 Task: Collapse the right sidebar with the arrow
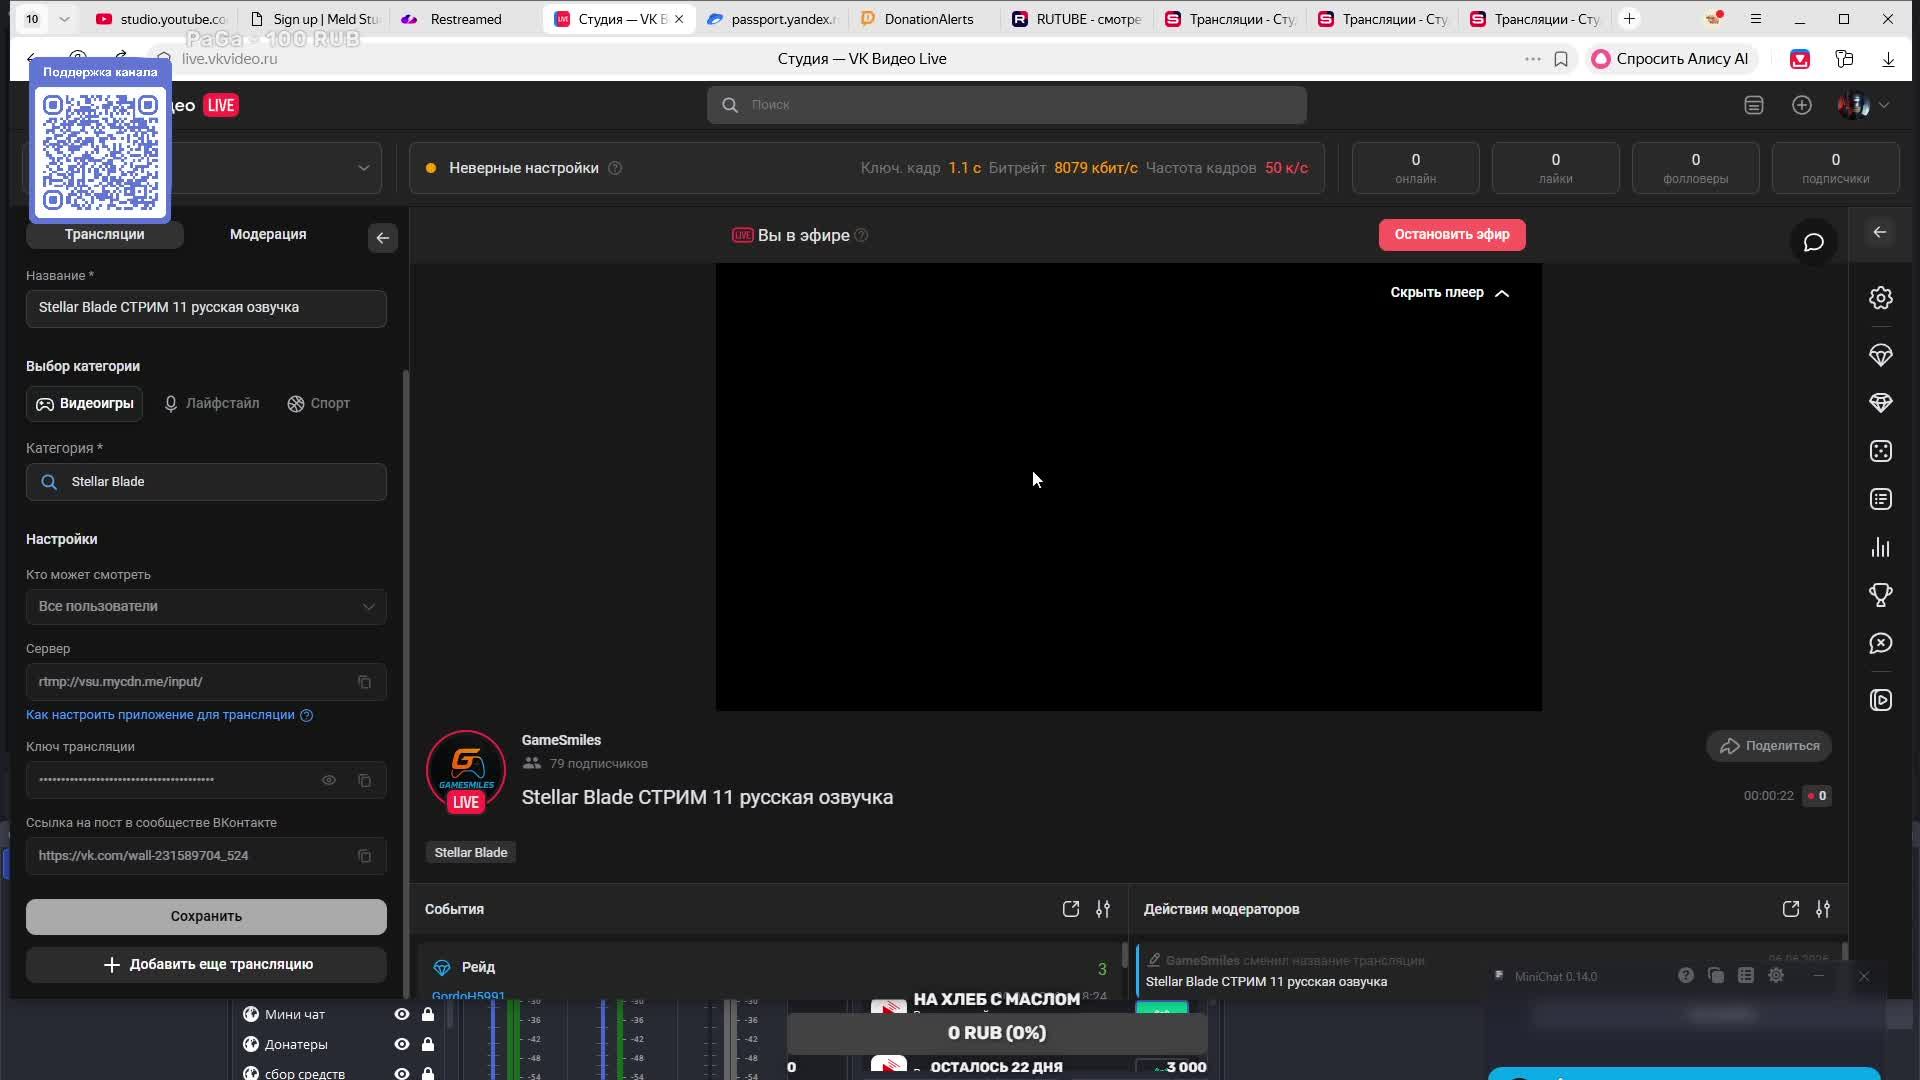click(x=1880, y=232)
